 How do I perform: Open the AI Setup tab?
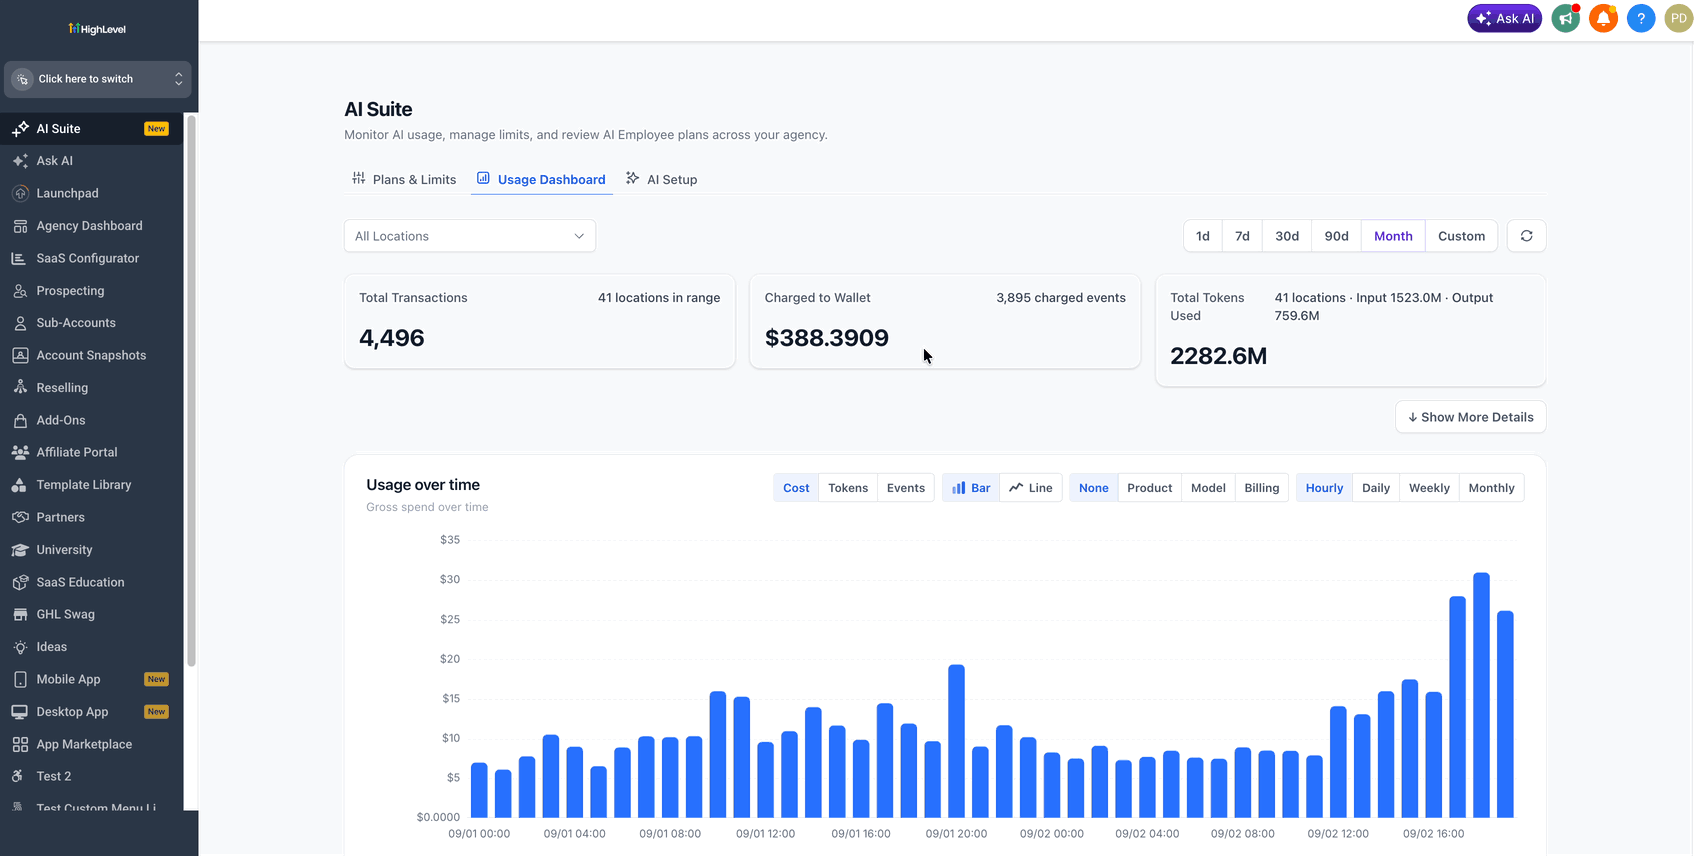pos(662,179)
